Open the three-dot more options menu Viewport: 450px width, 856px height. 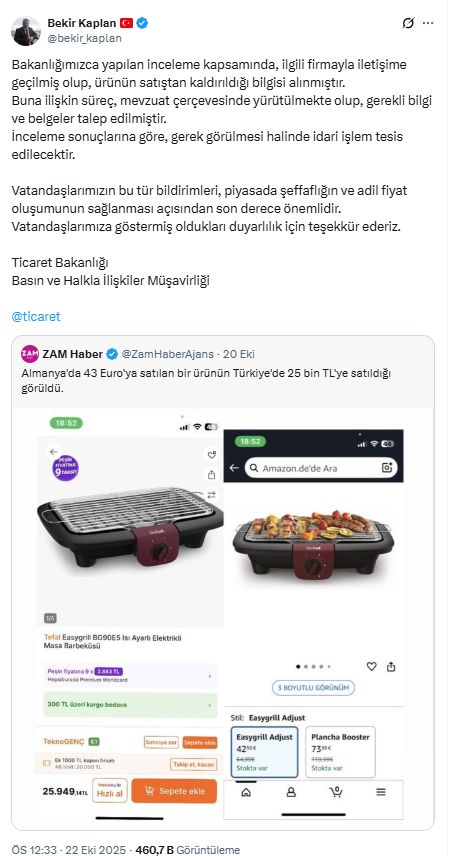coord(429,23)
